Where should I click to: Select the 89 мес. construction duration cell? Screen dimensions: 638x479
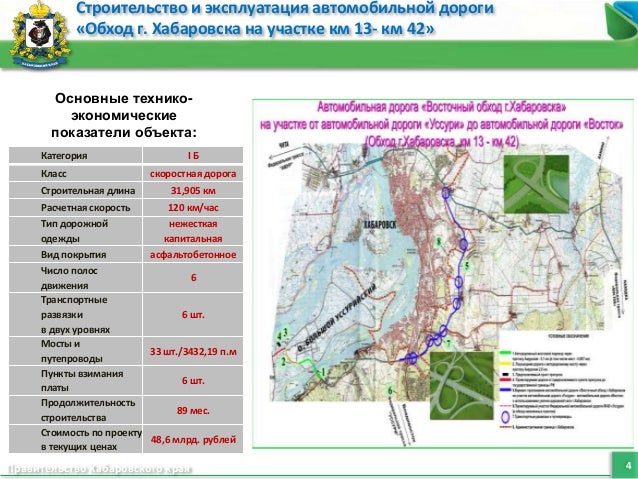click(x=193, y=410)
